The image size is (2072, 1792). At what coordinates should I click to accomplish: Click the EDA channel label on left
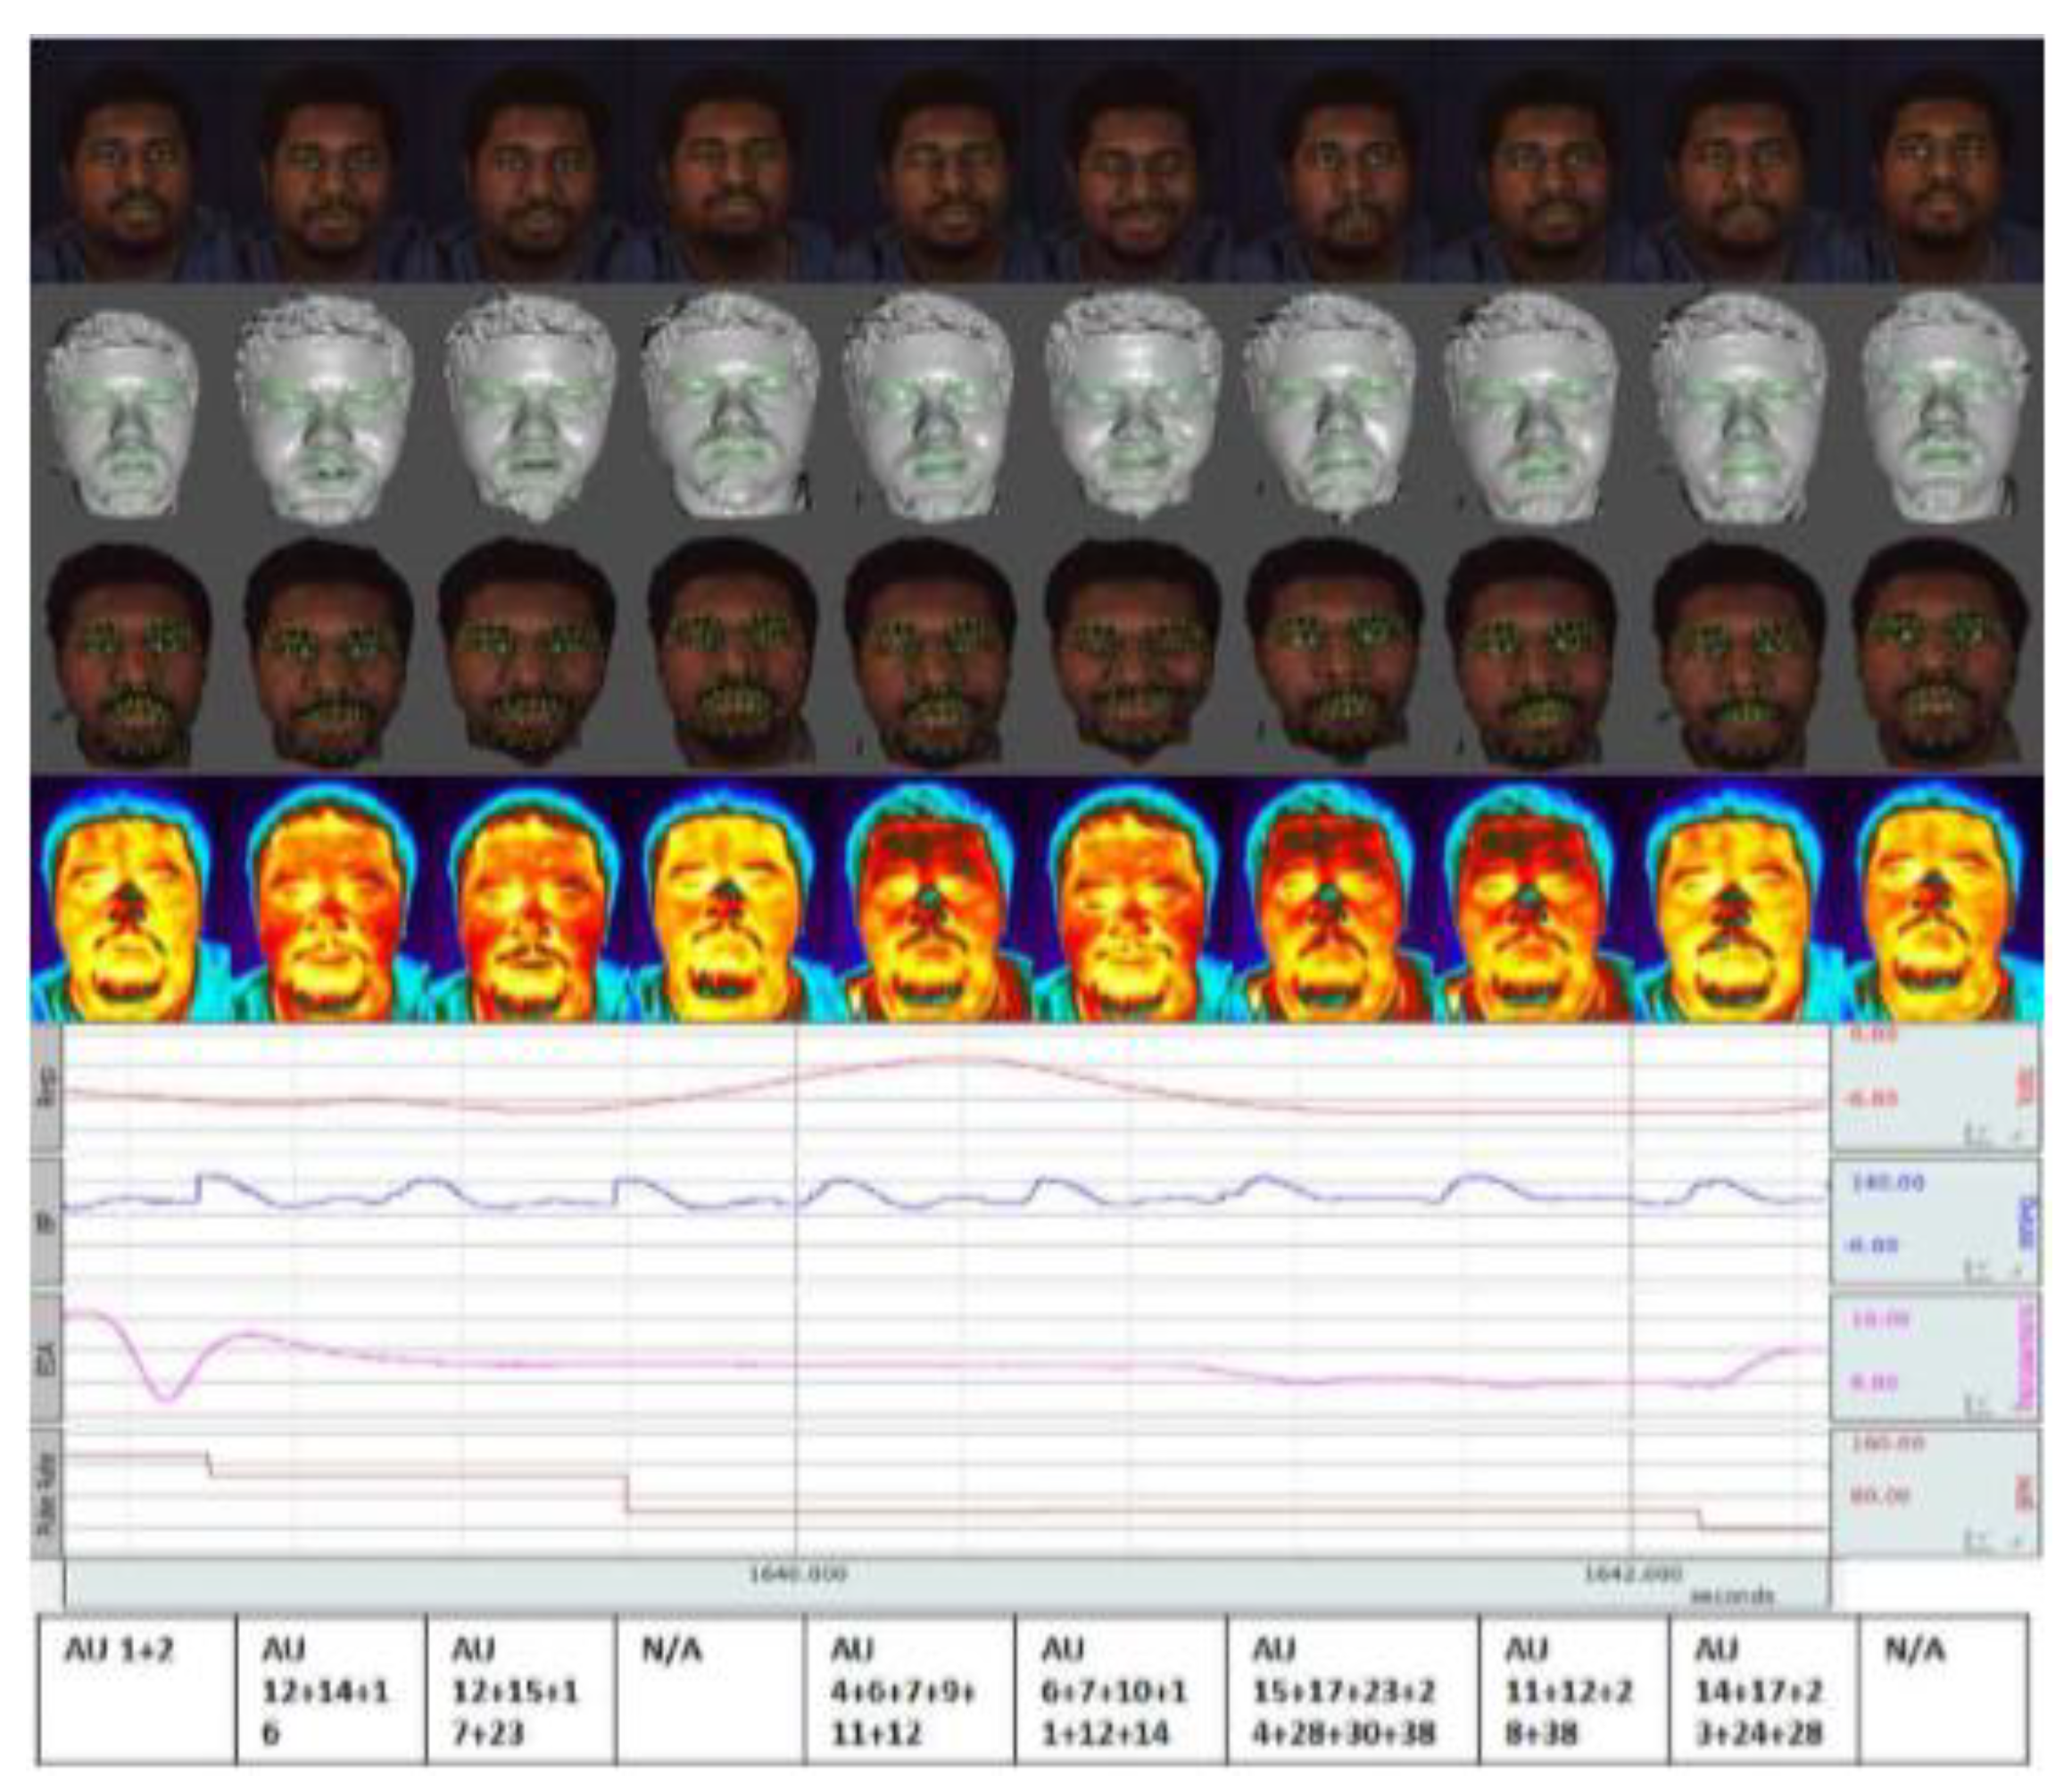(46, 1358)
